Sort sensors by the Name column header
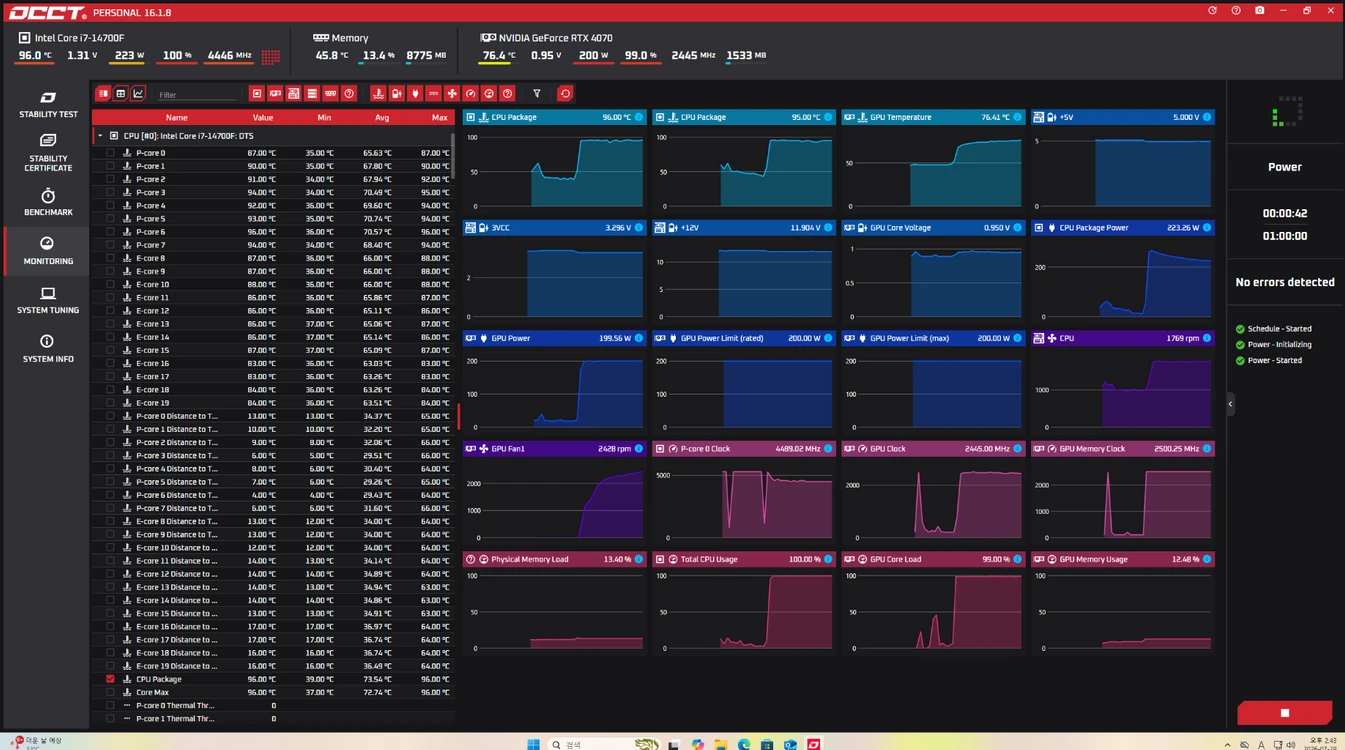 [177, 117]
